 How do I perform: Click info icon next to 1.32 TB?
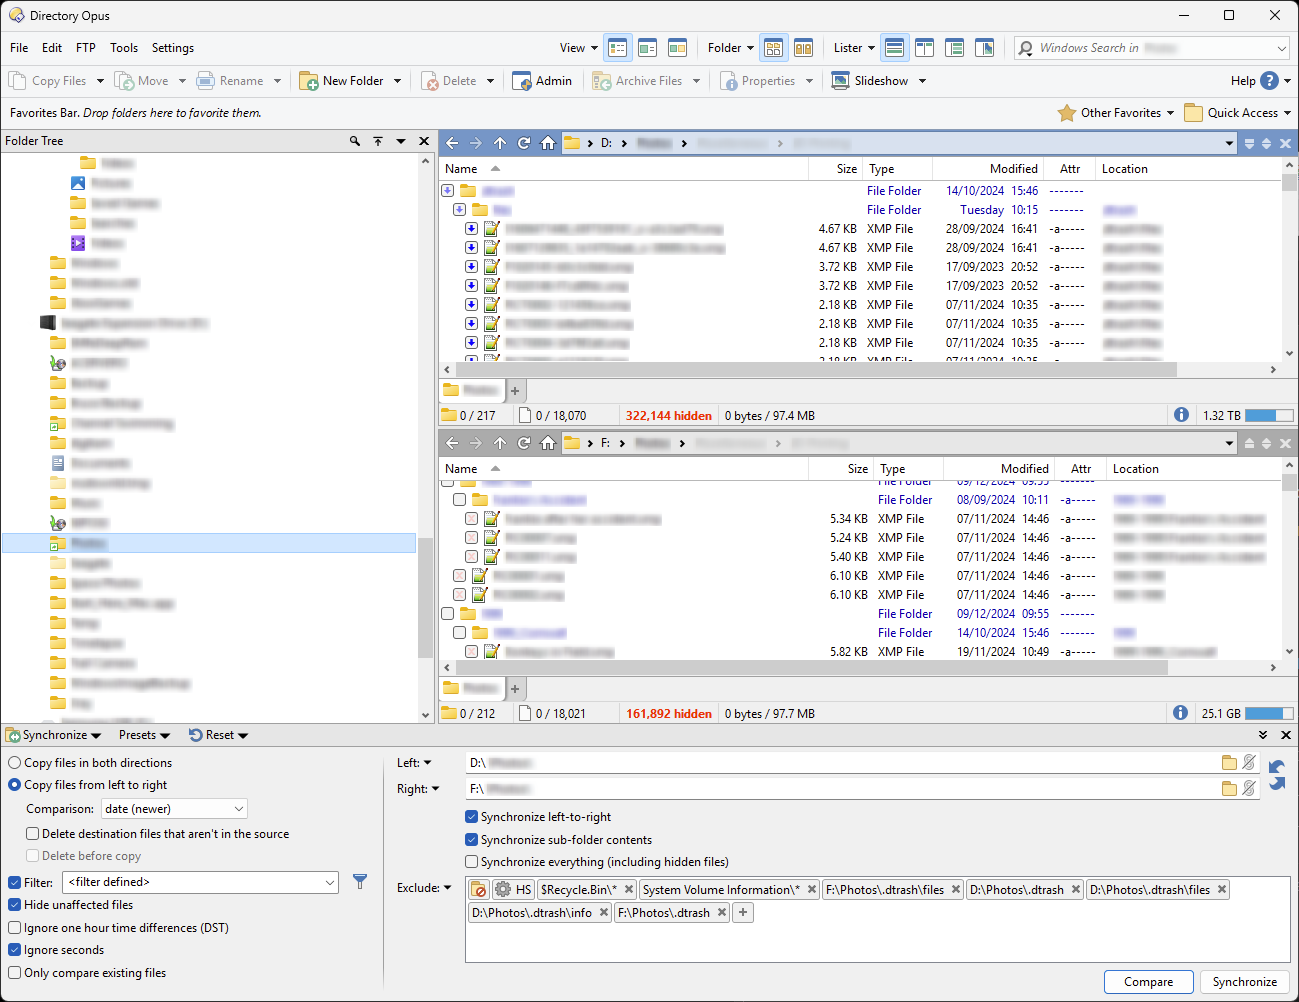tap(1181, 415)
